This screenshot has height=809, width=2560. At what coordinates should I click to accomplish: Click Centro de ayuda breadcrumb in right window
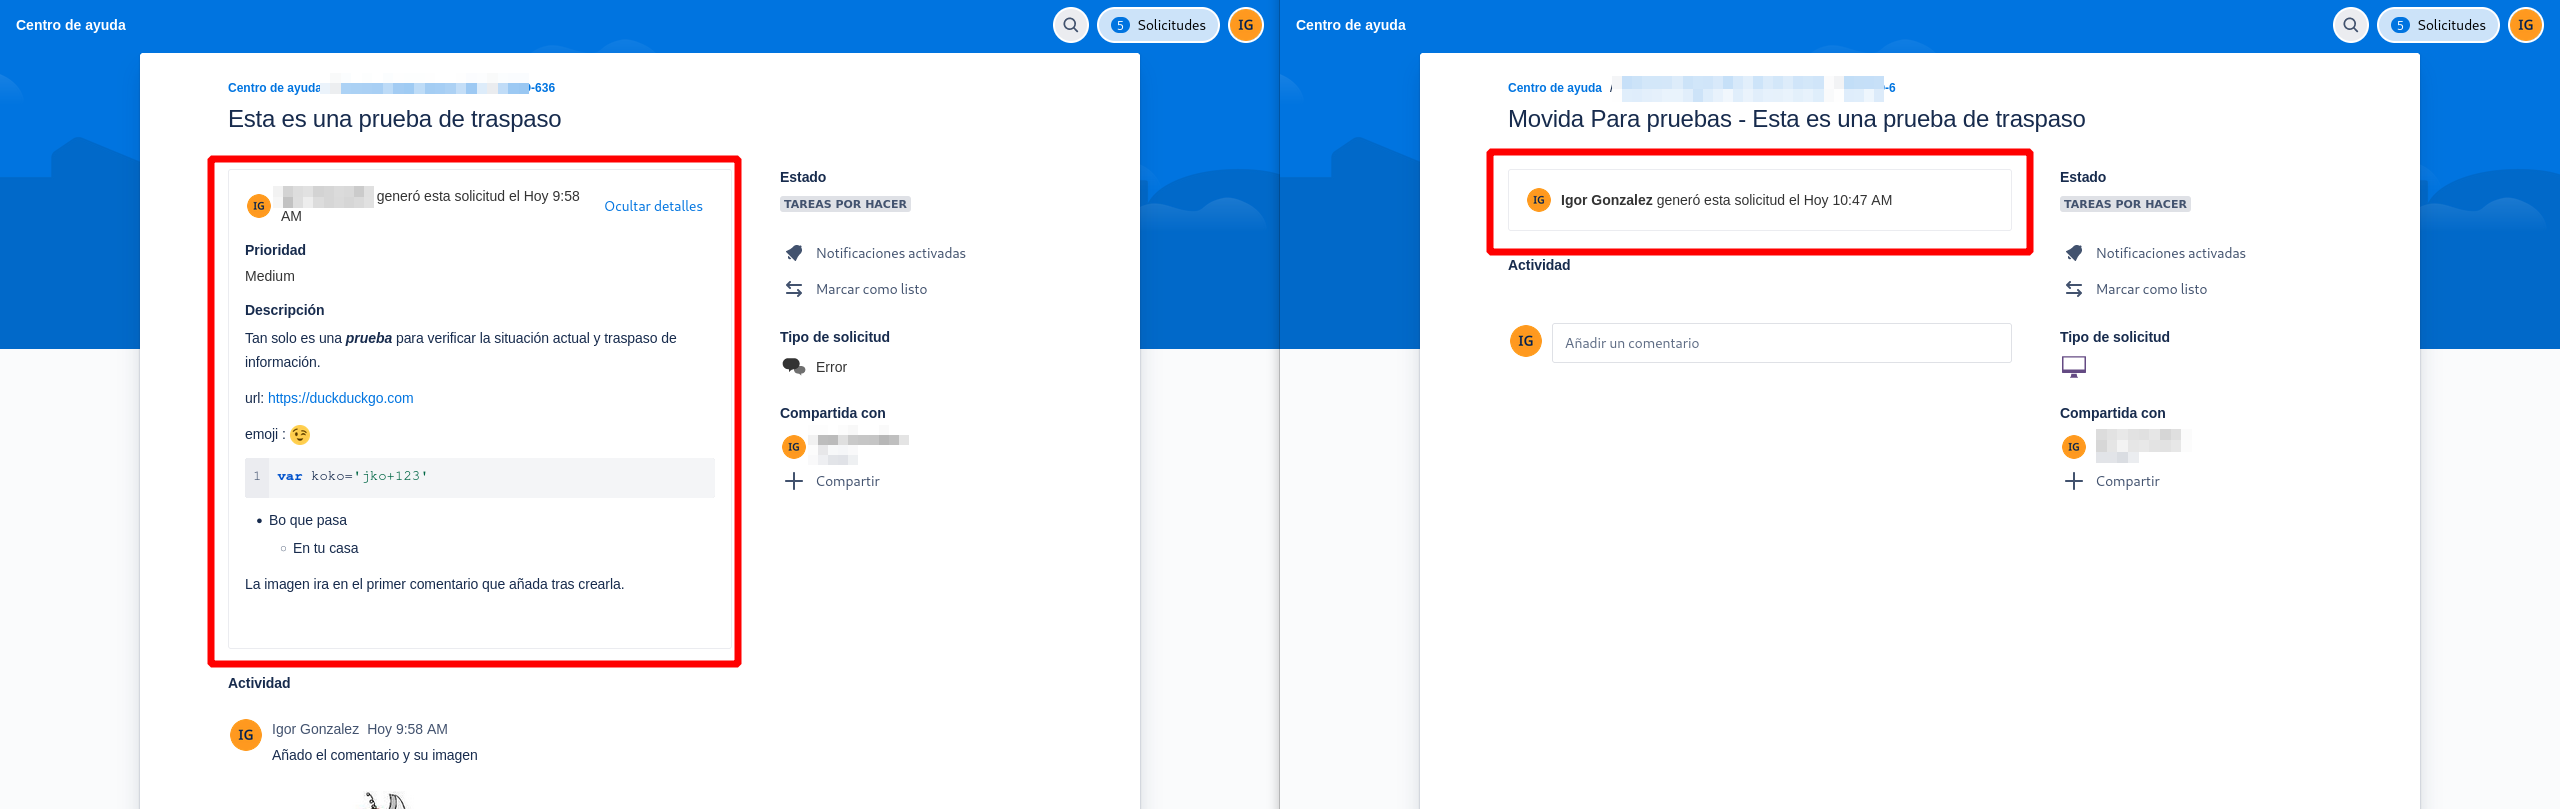[1555, 88]
